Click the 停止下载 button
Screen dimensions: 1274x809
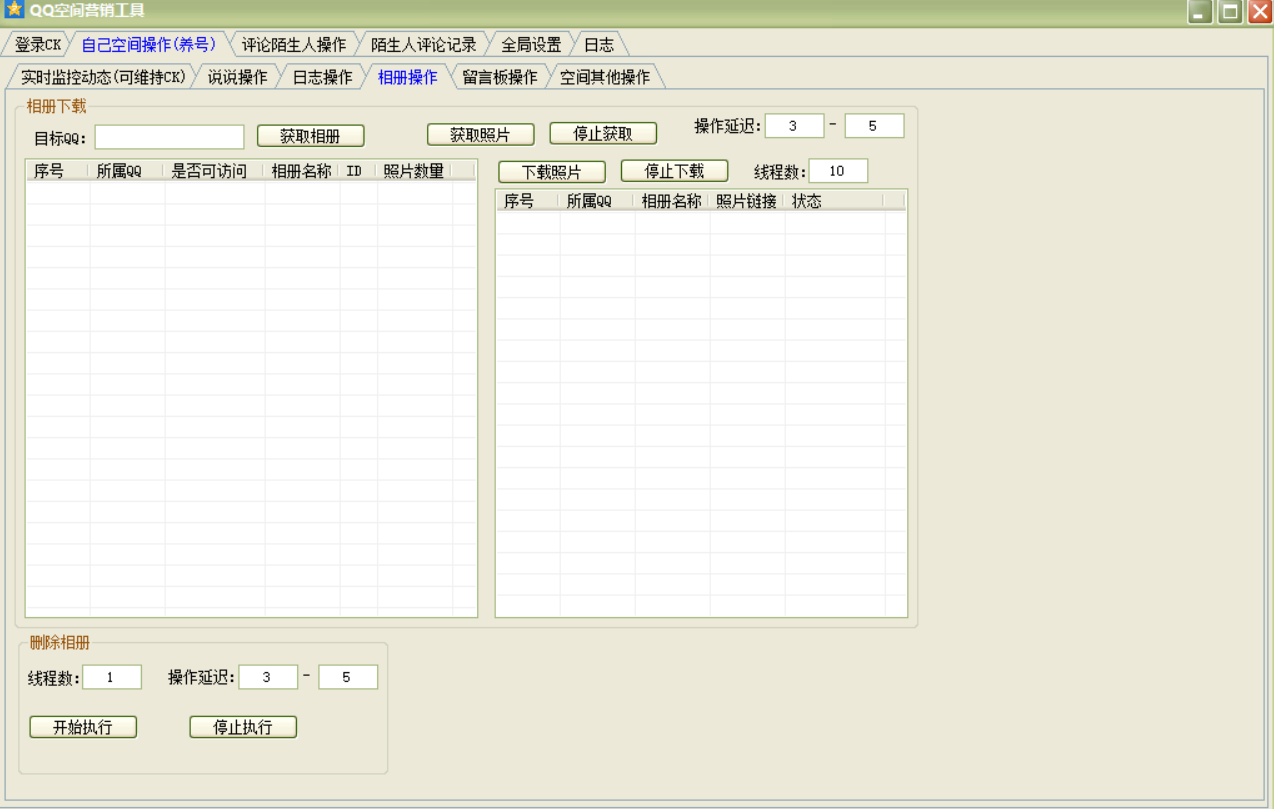(674, 171)
